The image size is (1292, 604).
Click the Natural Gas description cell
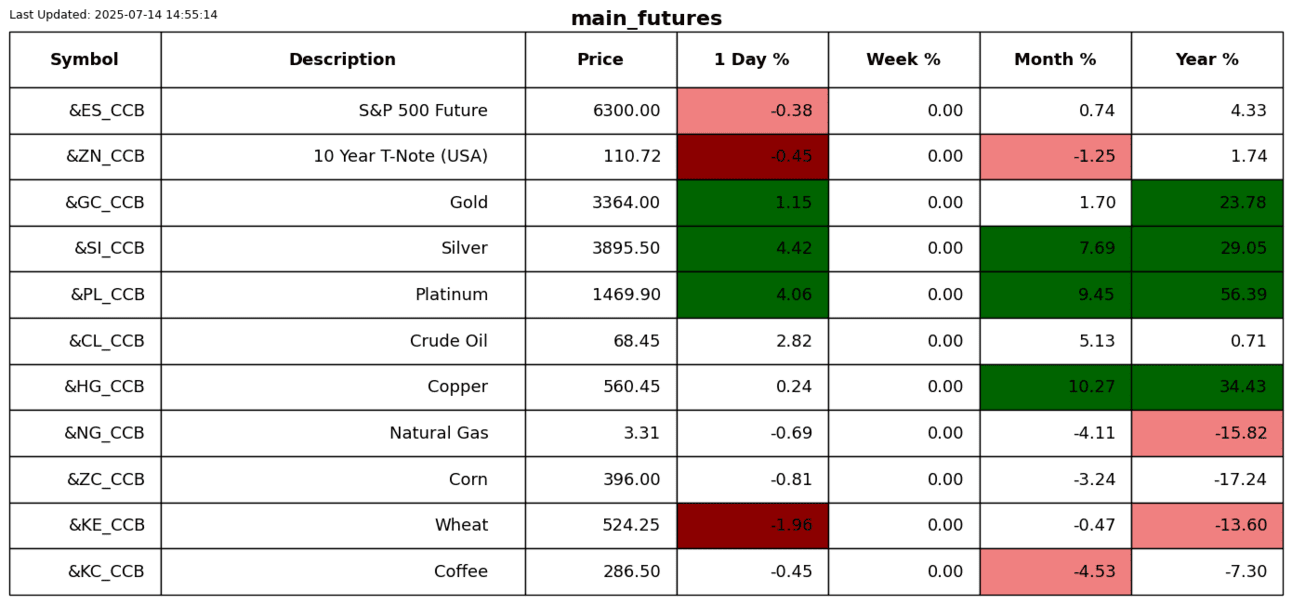(438, 434)
